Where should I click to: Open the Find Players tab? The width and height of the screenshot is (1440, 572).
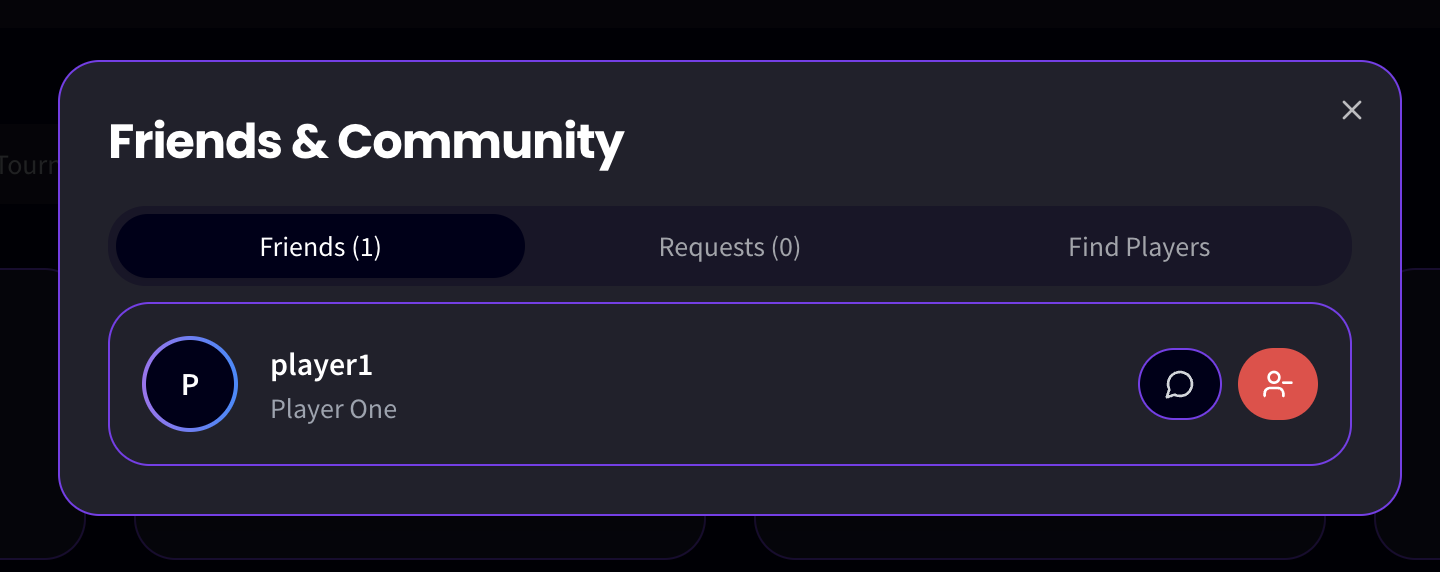(1139, 247)
